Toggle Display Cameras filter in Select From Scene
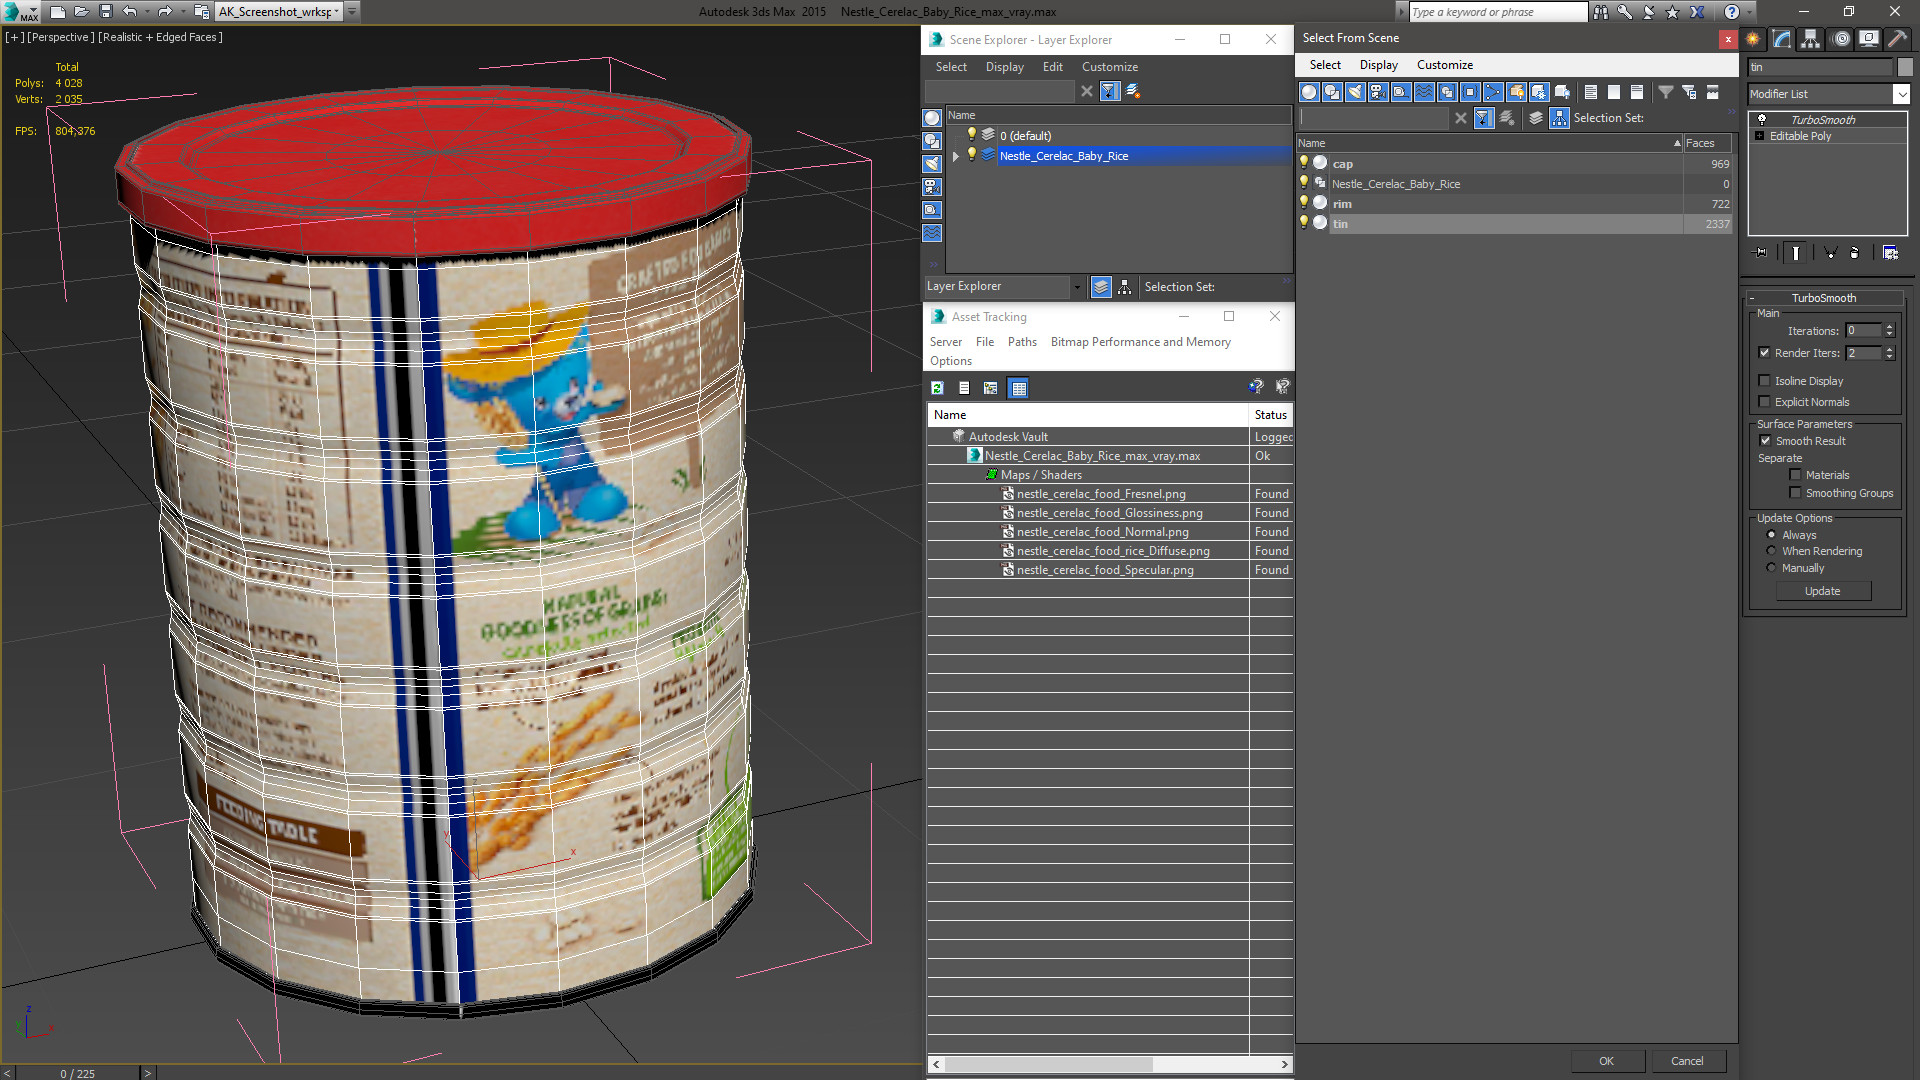1920x1080 pixels. [1378, 92]
